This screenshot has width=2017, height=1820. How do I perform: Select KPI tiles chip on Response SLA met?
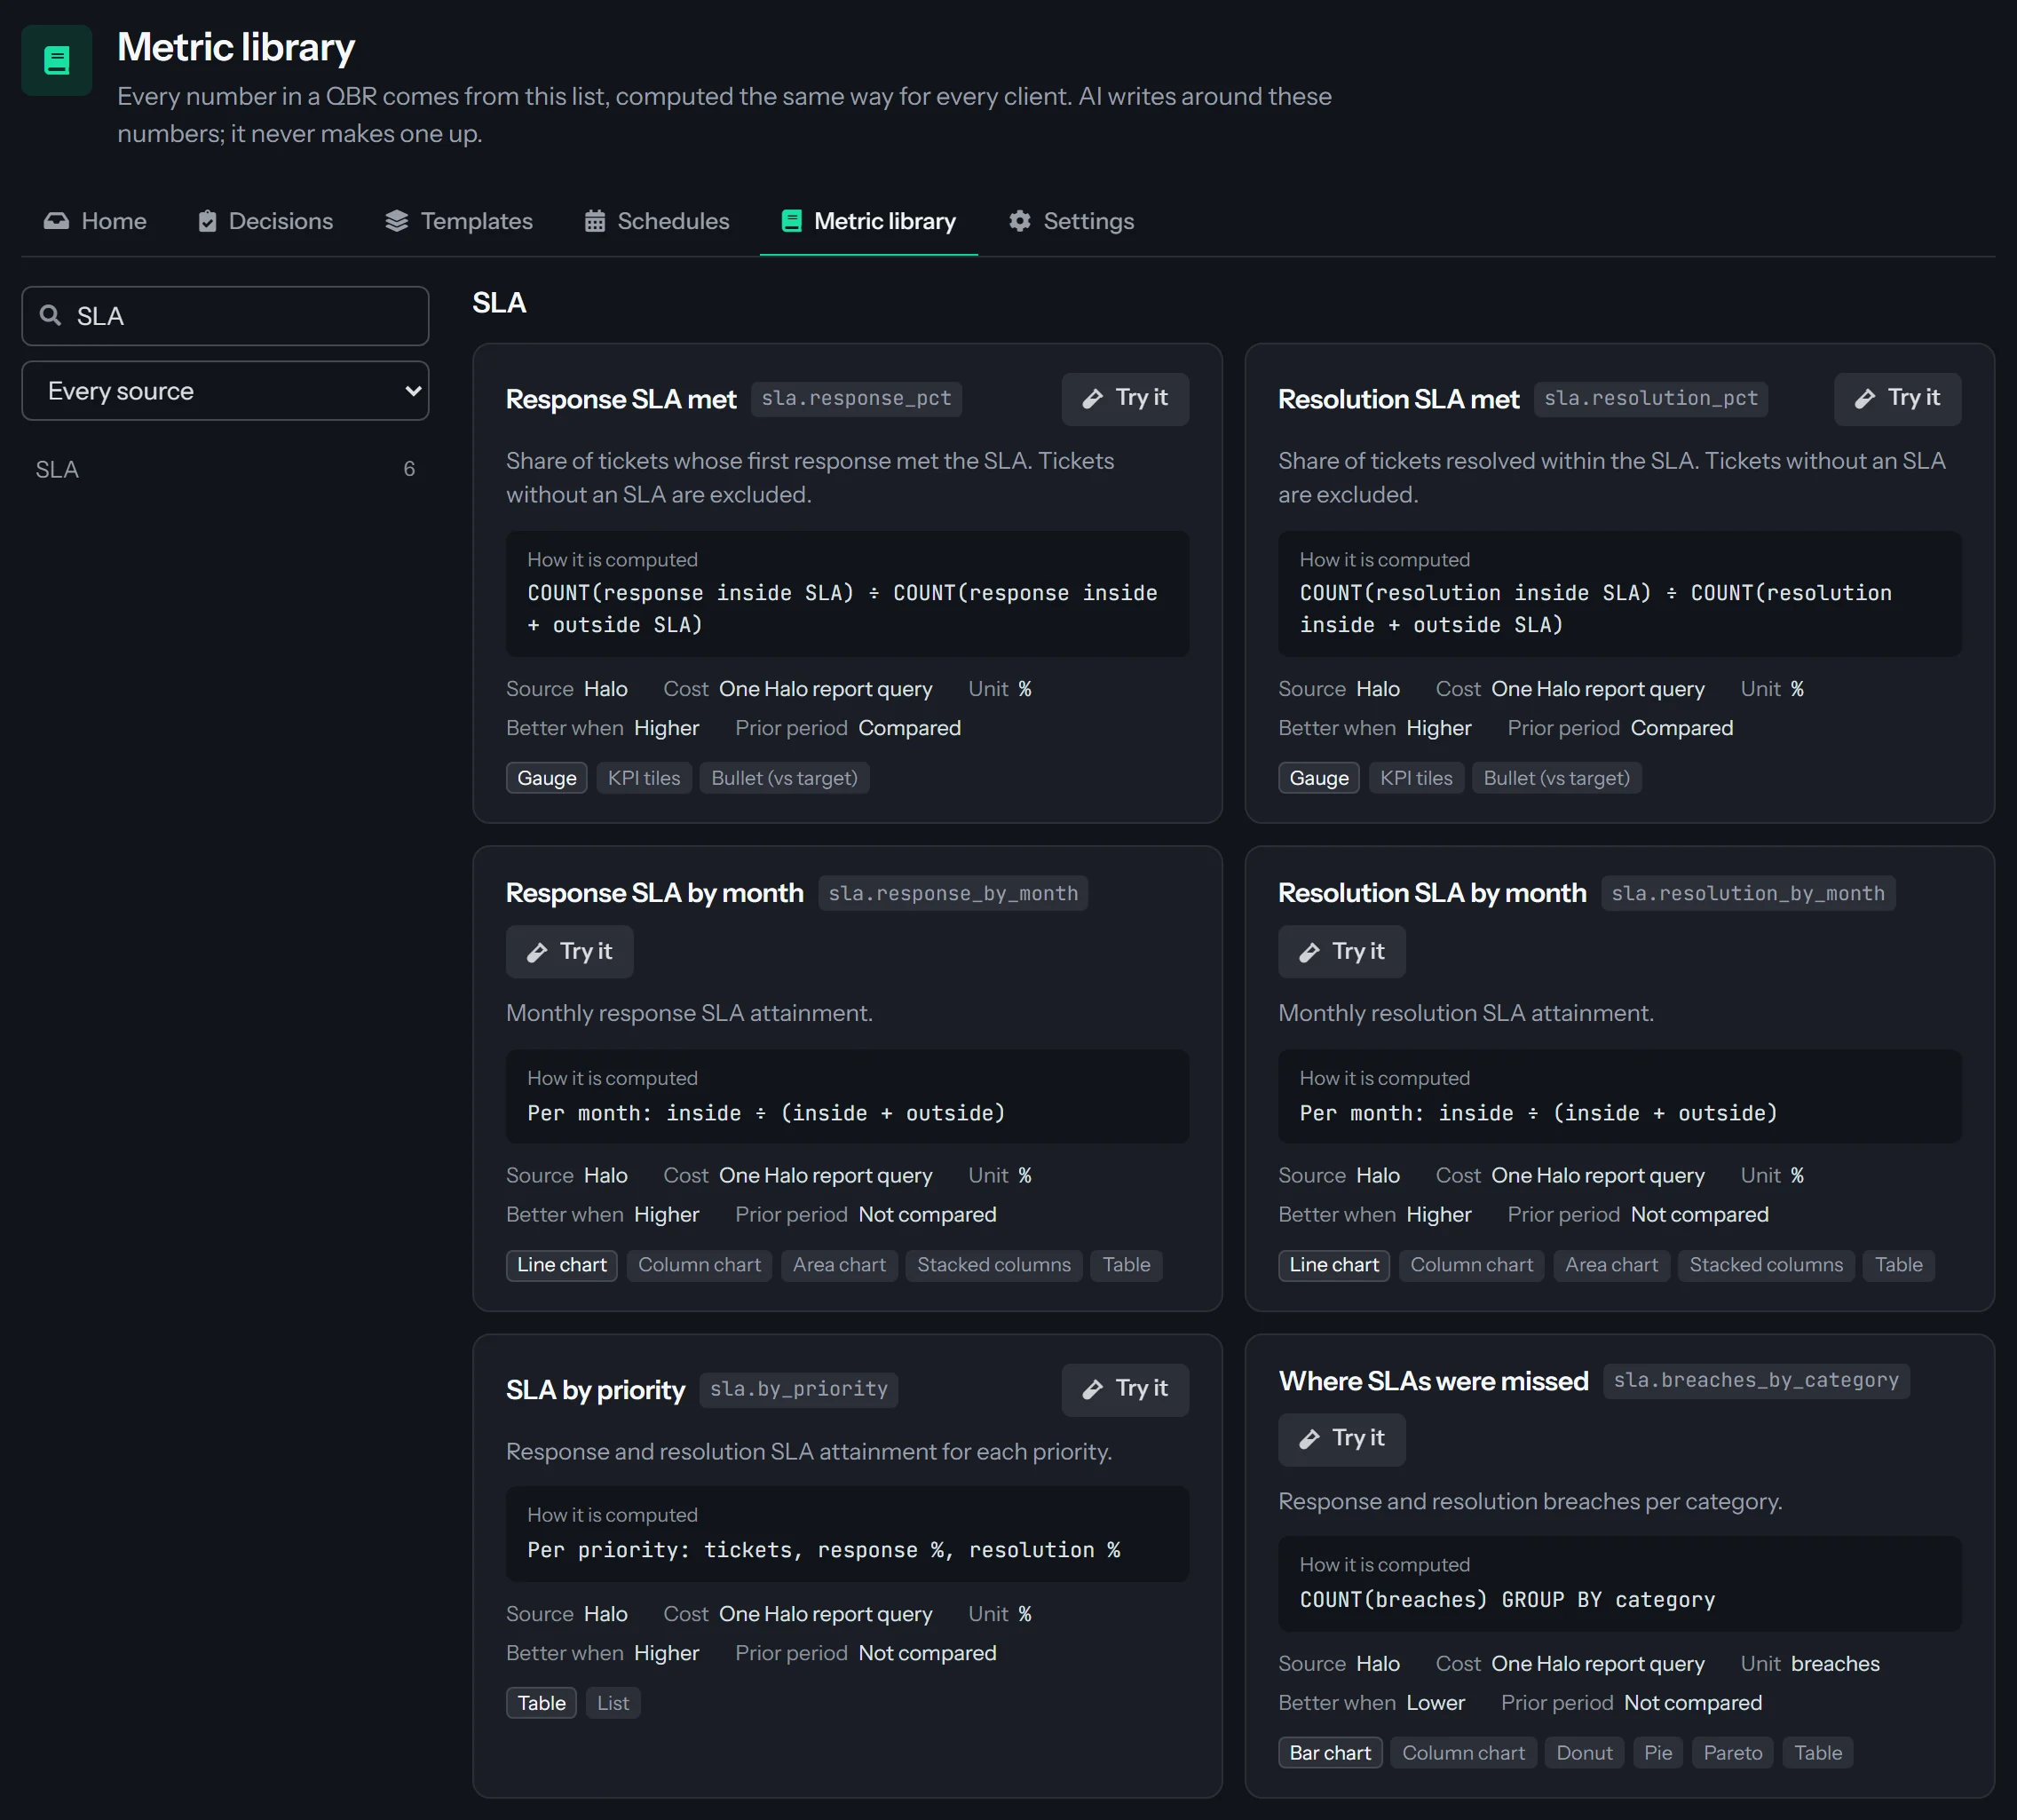[644, 778]
